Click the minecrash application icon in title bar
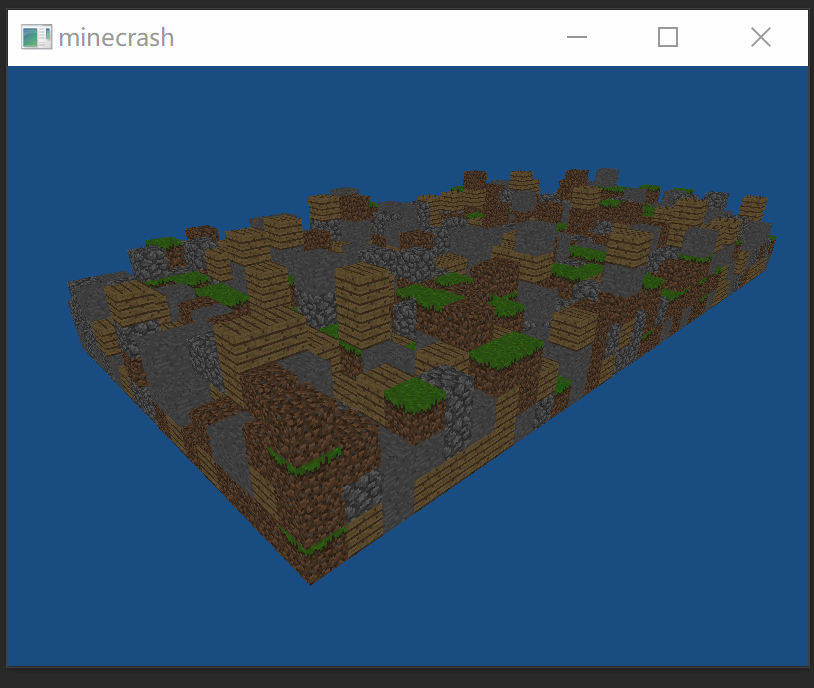The height and width of the screenshot is (688, 814). (x=36, y=37)
